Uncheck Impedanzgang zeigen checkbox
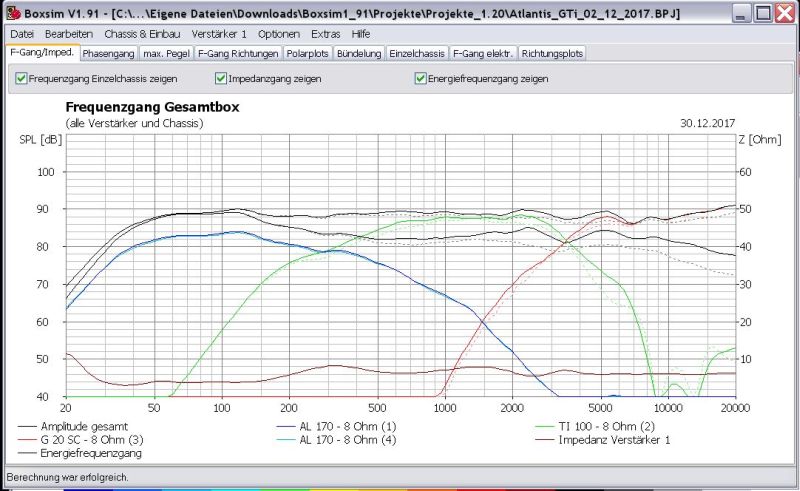The image size is (800, 491). pyautogui.click(x=221, y=78)
